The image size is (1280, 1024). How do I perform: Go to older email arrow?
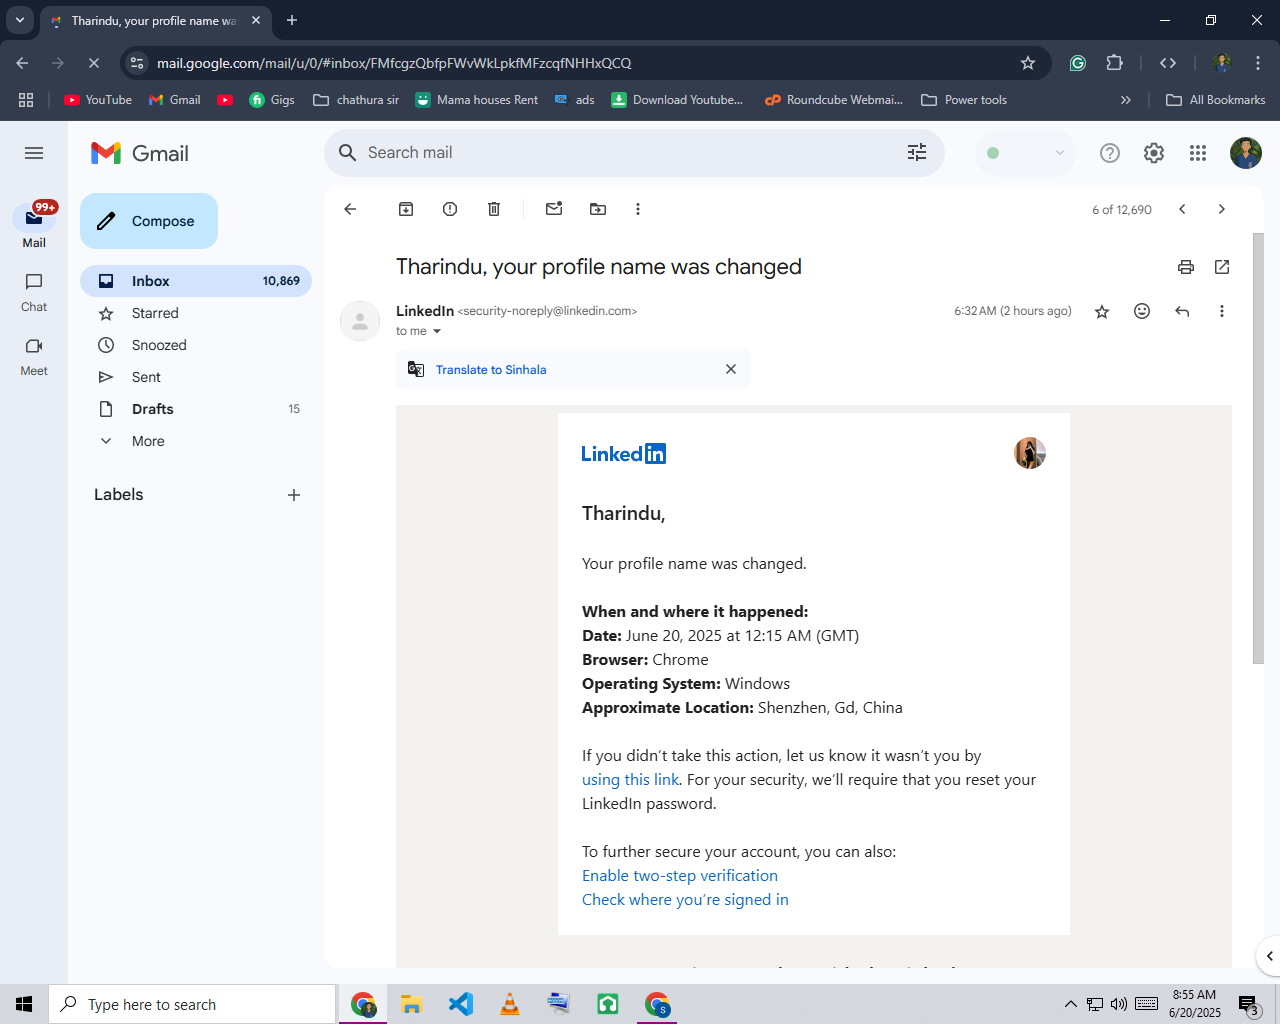pos(1221,209)
